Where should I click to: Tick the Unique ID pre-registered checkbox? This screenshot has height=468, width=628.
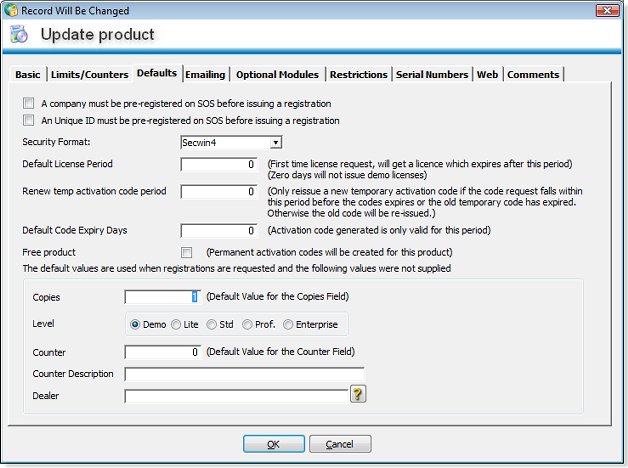coord(27,121)
